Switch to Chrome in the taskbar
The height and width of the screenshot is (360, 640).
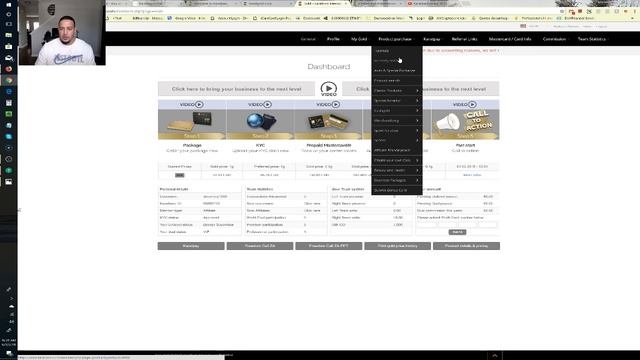tap(9, 80)
